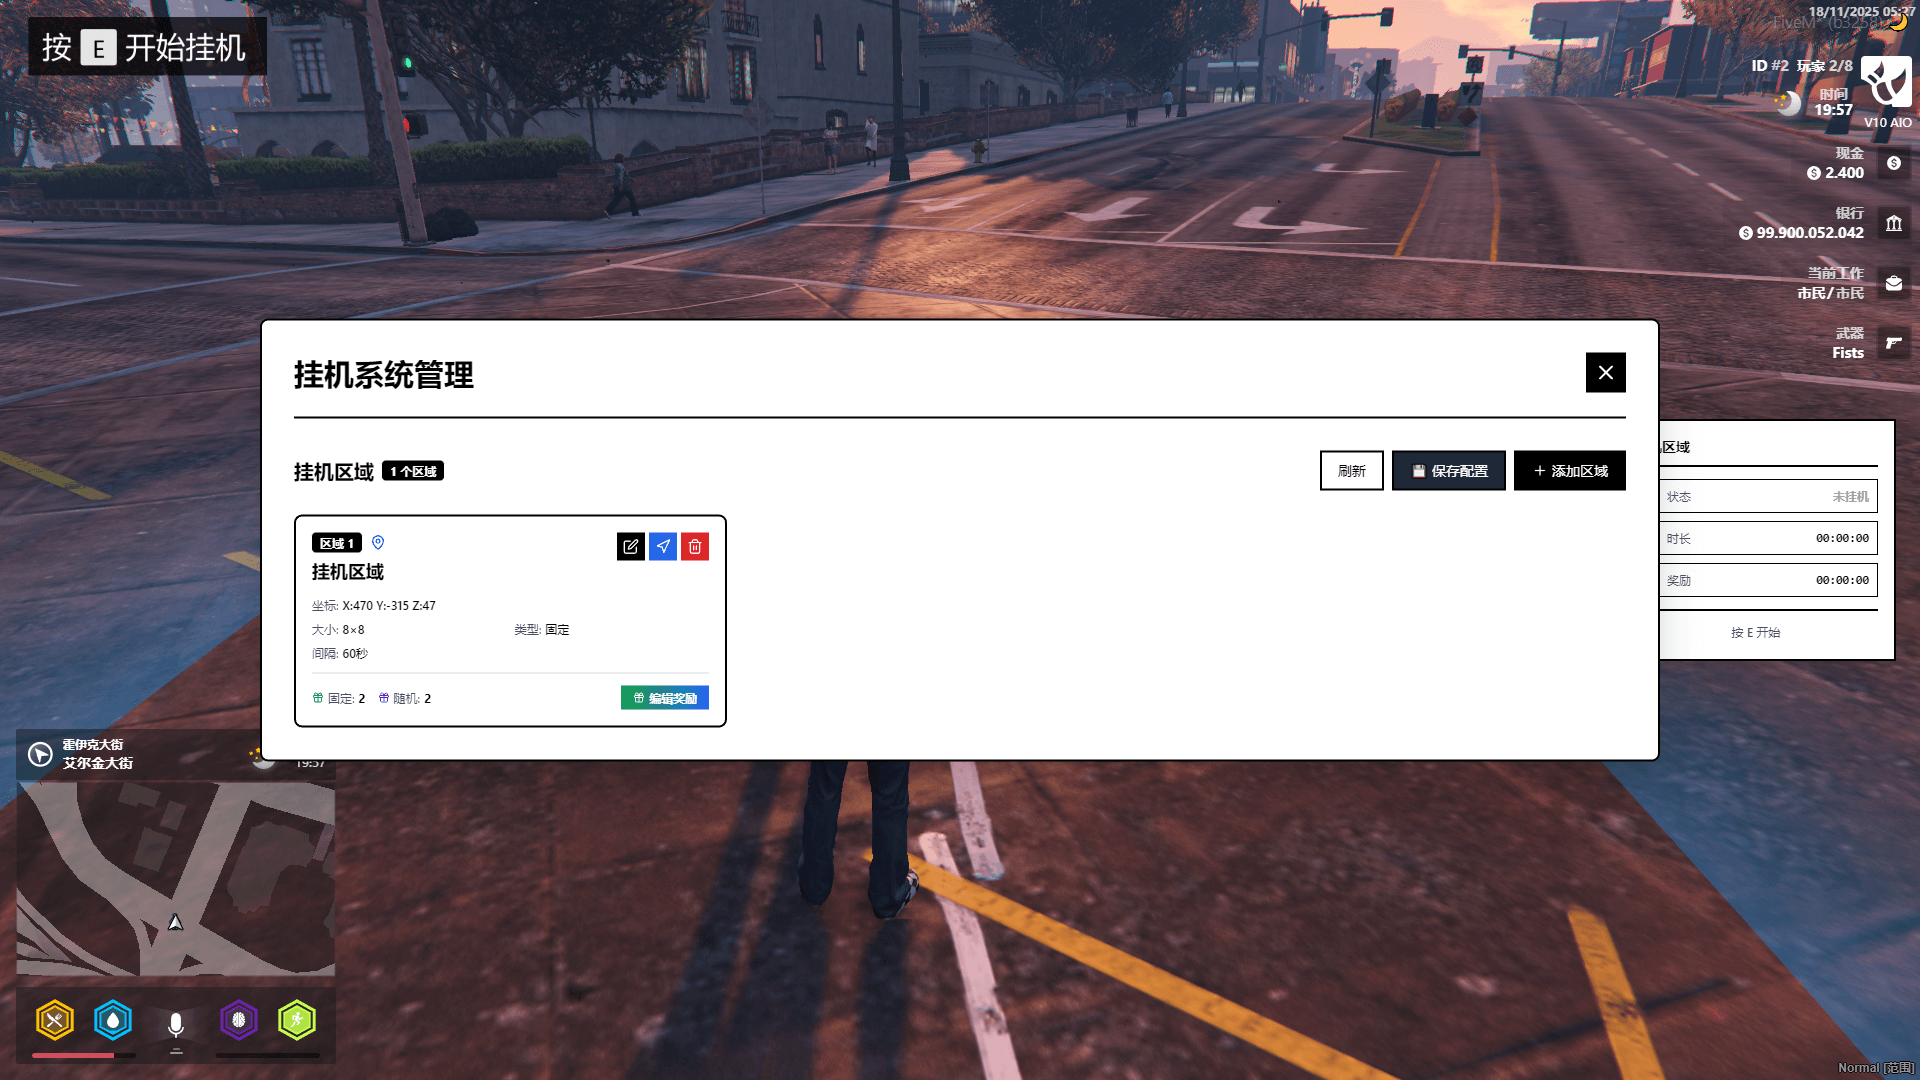Click the bank balance 99.900.052.042
1920x1080 pixels.
pyautogui.click(x=1810, y=233)
